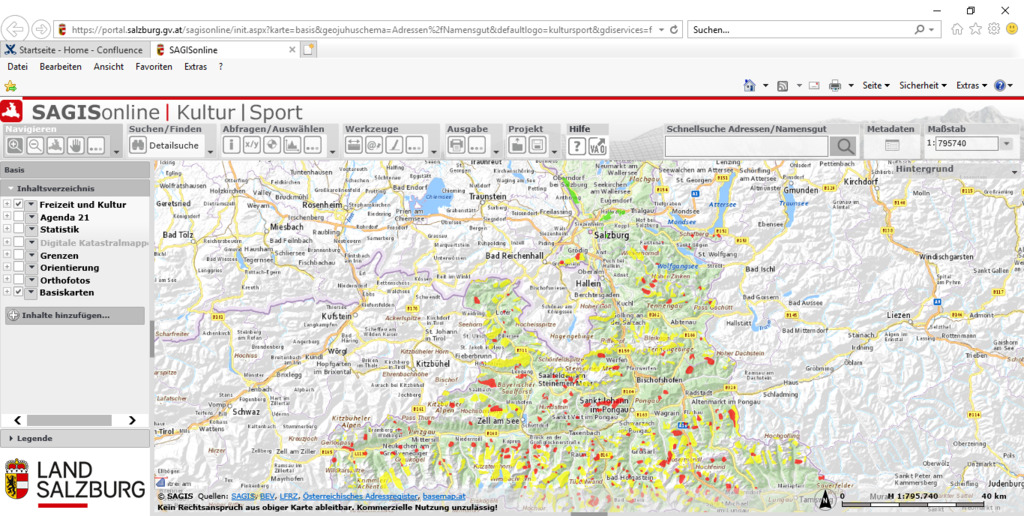
Task: Click the VAO route planner icon
Action: (598, 146)
